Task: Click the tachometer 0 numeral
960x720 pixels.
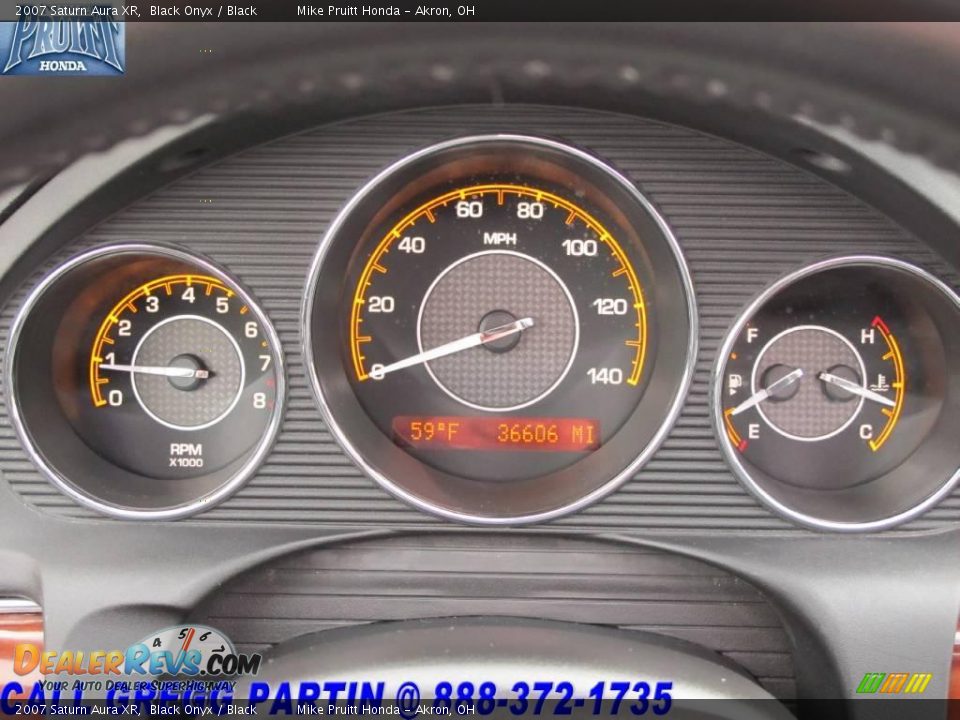Action: [x=115, y=398]
